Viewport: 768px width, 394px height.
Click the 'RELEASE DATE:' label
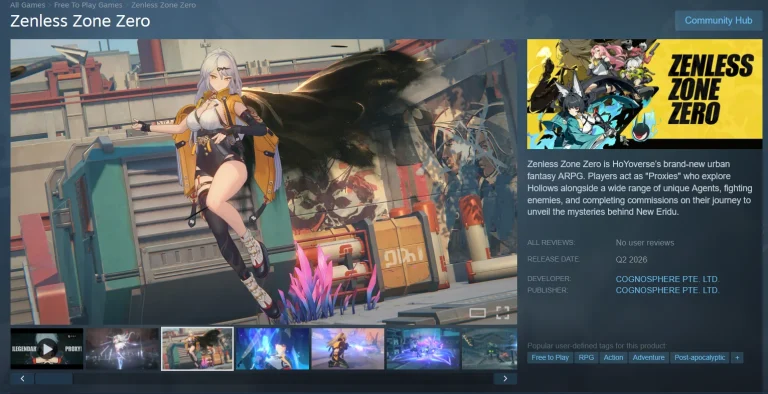point(553,259)
